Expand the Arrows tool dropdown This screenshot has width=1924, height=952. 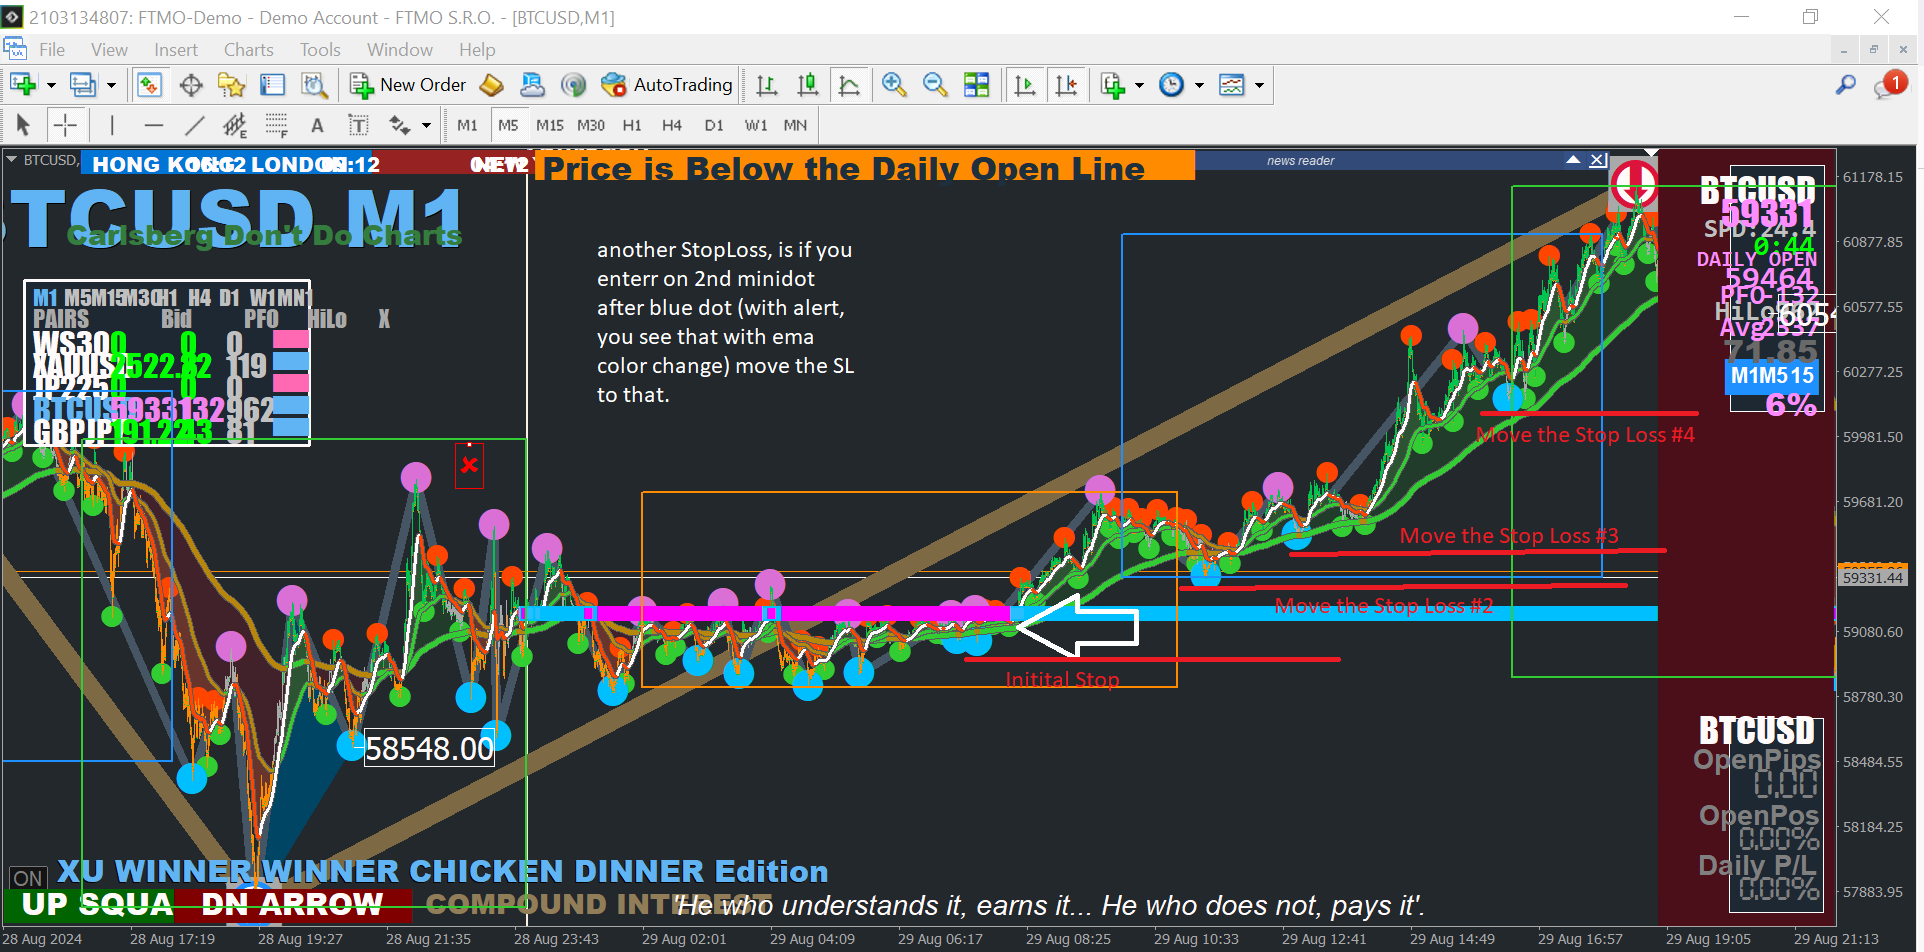[426, 125]
